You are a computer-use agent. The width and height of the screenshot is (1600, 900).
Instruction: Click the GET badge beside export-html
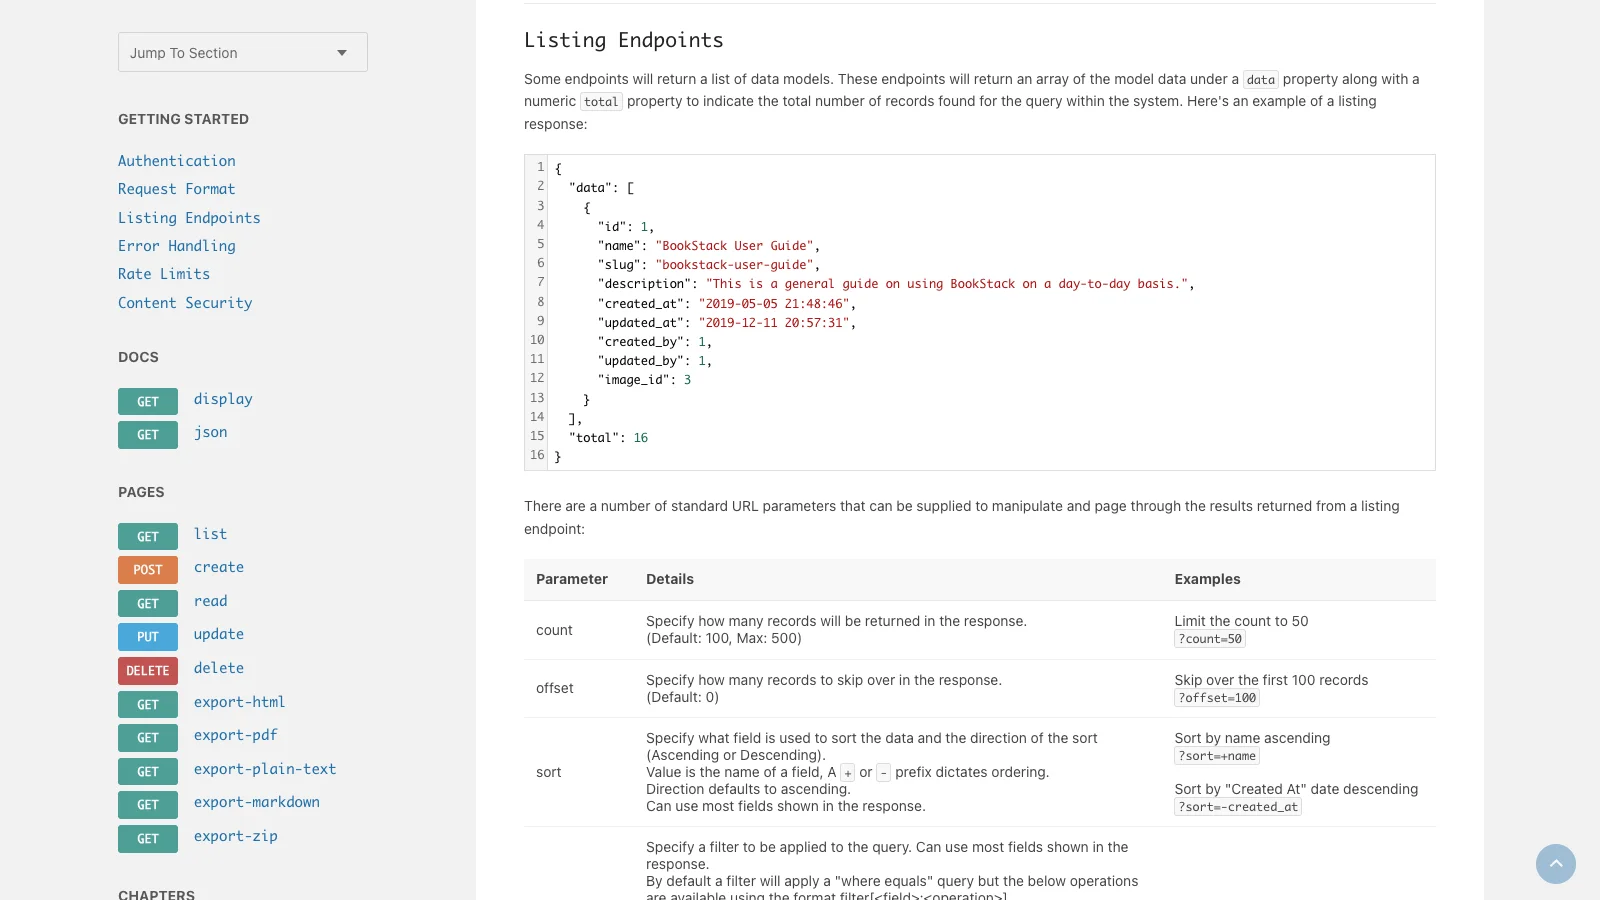148,705
